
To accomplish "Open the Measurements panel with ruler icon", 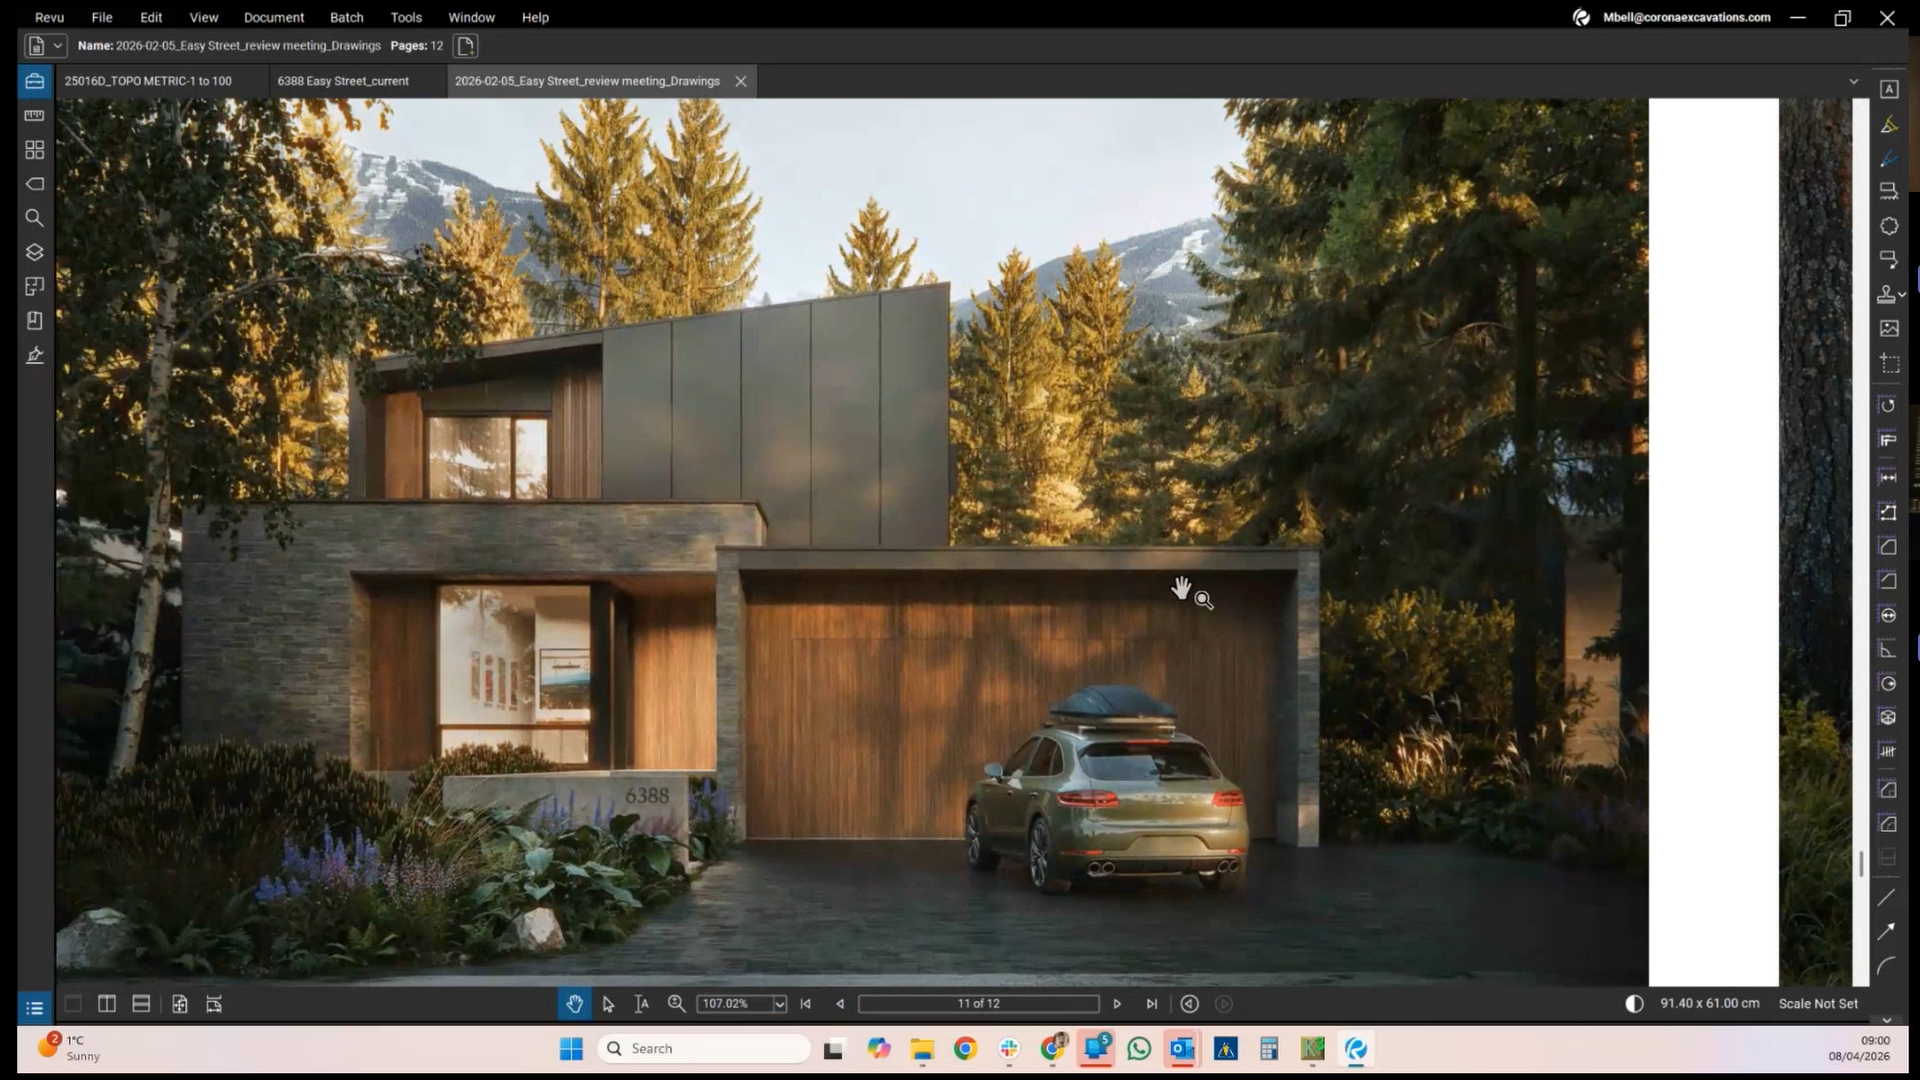I will 34,115.
